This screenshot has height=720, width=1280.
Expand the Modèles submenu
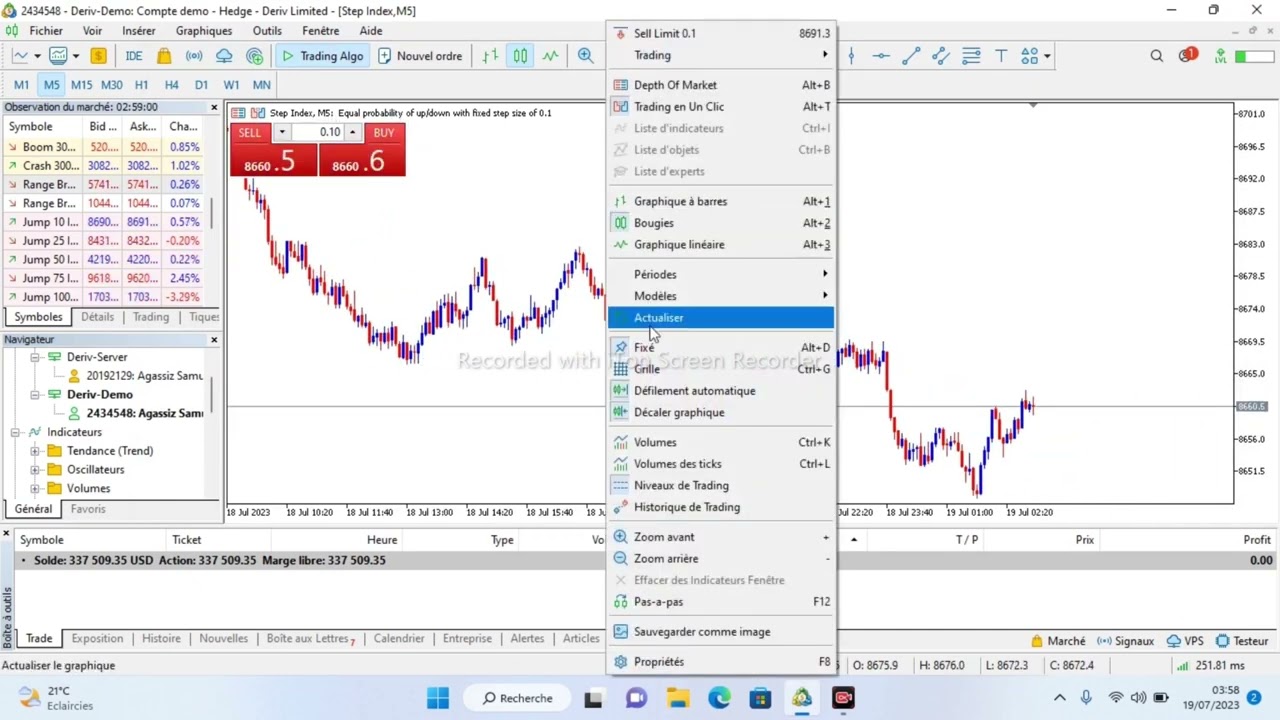pyautogui.click(x=720, y=296)
